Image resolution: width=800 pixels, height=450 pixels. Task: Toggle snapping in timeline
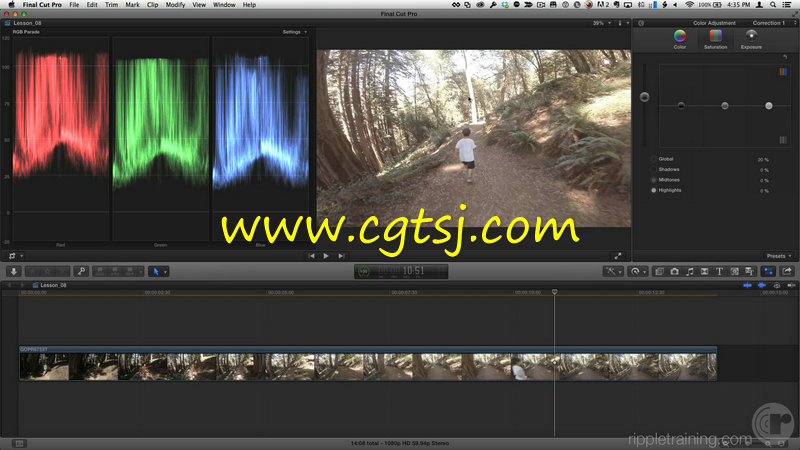click(791, 285)
